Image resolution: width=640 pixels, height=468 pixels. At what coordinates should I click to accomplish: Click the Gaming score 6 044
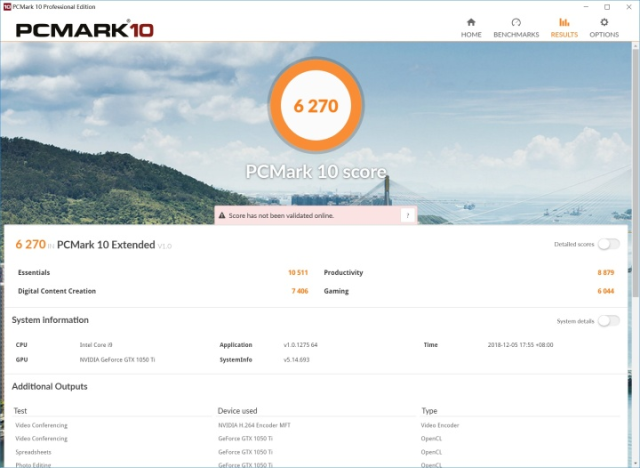point(606,291)
